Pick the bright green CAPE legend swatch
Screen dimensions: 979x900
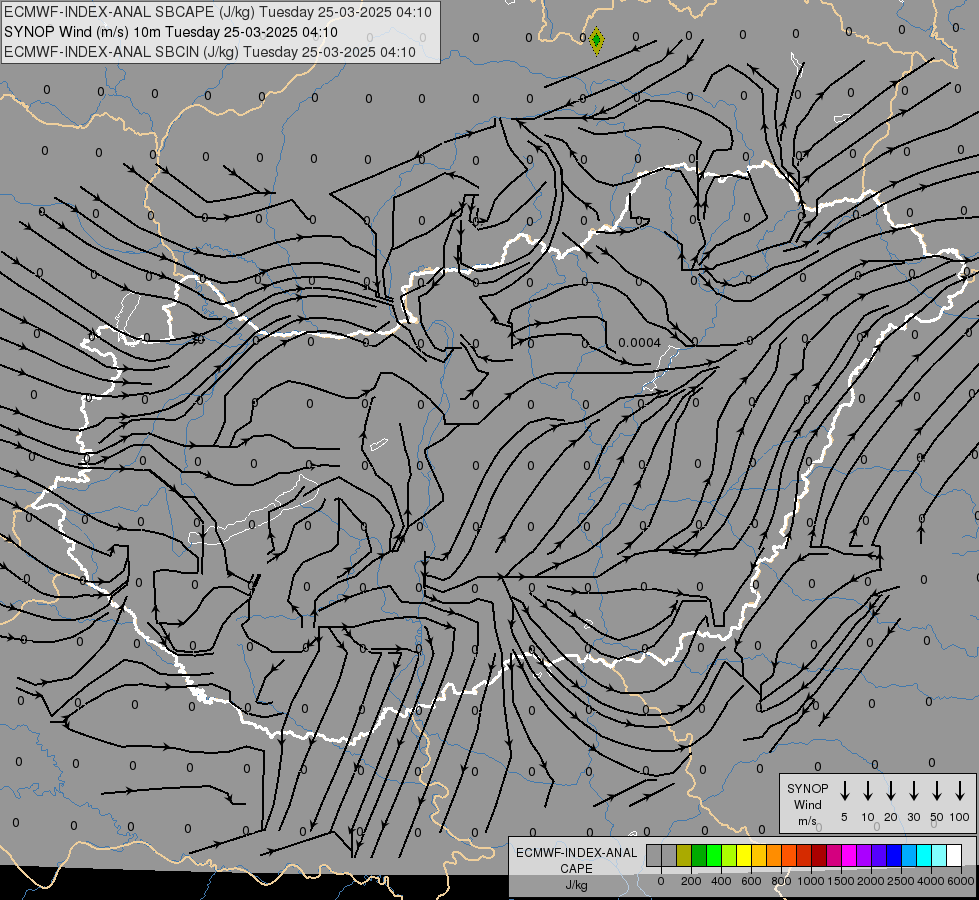pyautogui.click(x=714, y=855)
